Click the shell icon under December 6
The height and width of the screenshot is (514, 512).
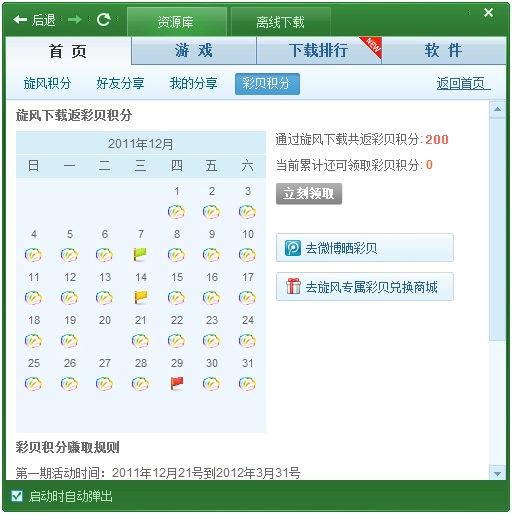click(104, 255)
